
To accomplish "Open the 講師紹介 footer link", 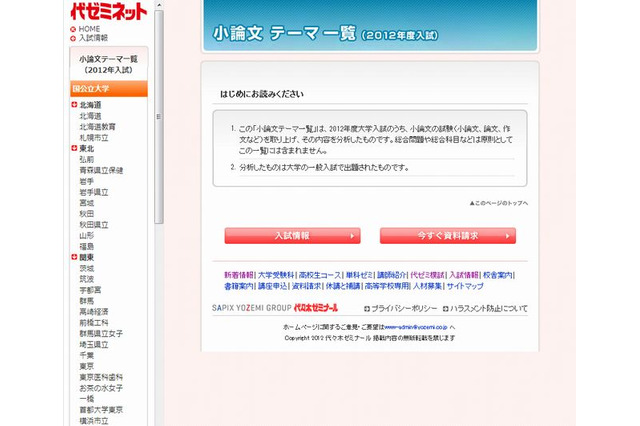I will click(x=391, y=275).
